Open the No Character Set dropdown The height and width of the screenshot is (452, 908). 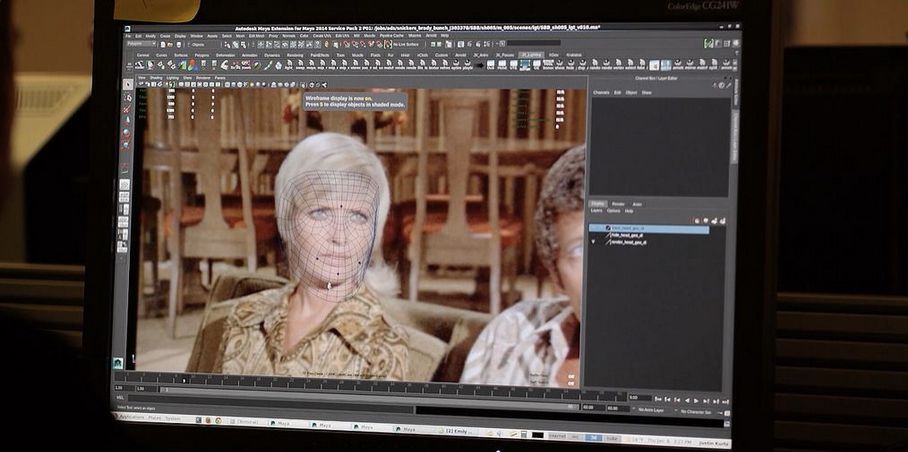tap(695, 411)
